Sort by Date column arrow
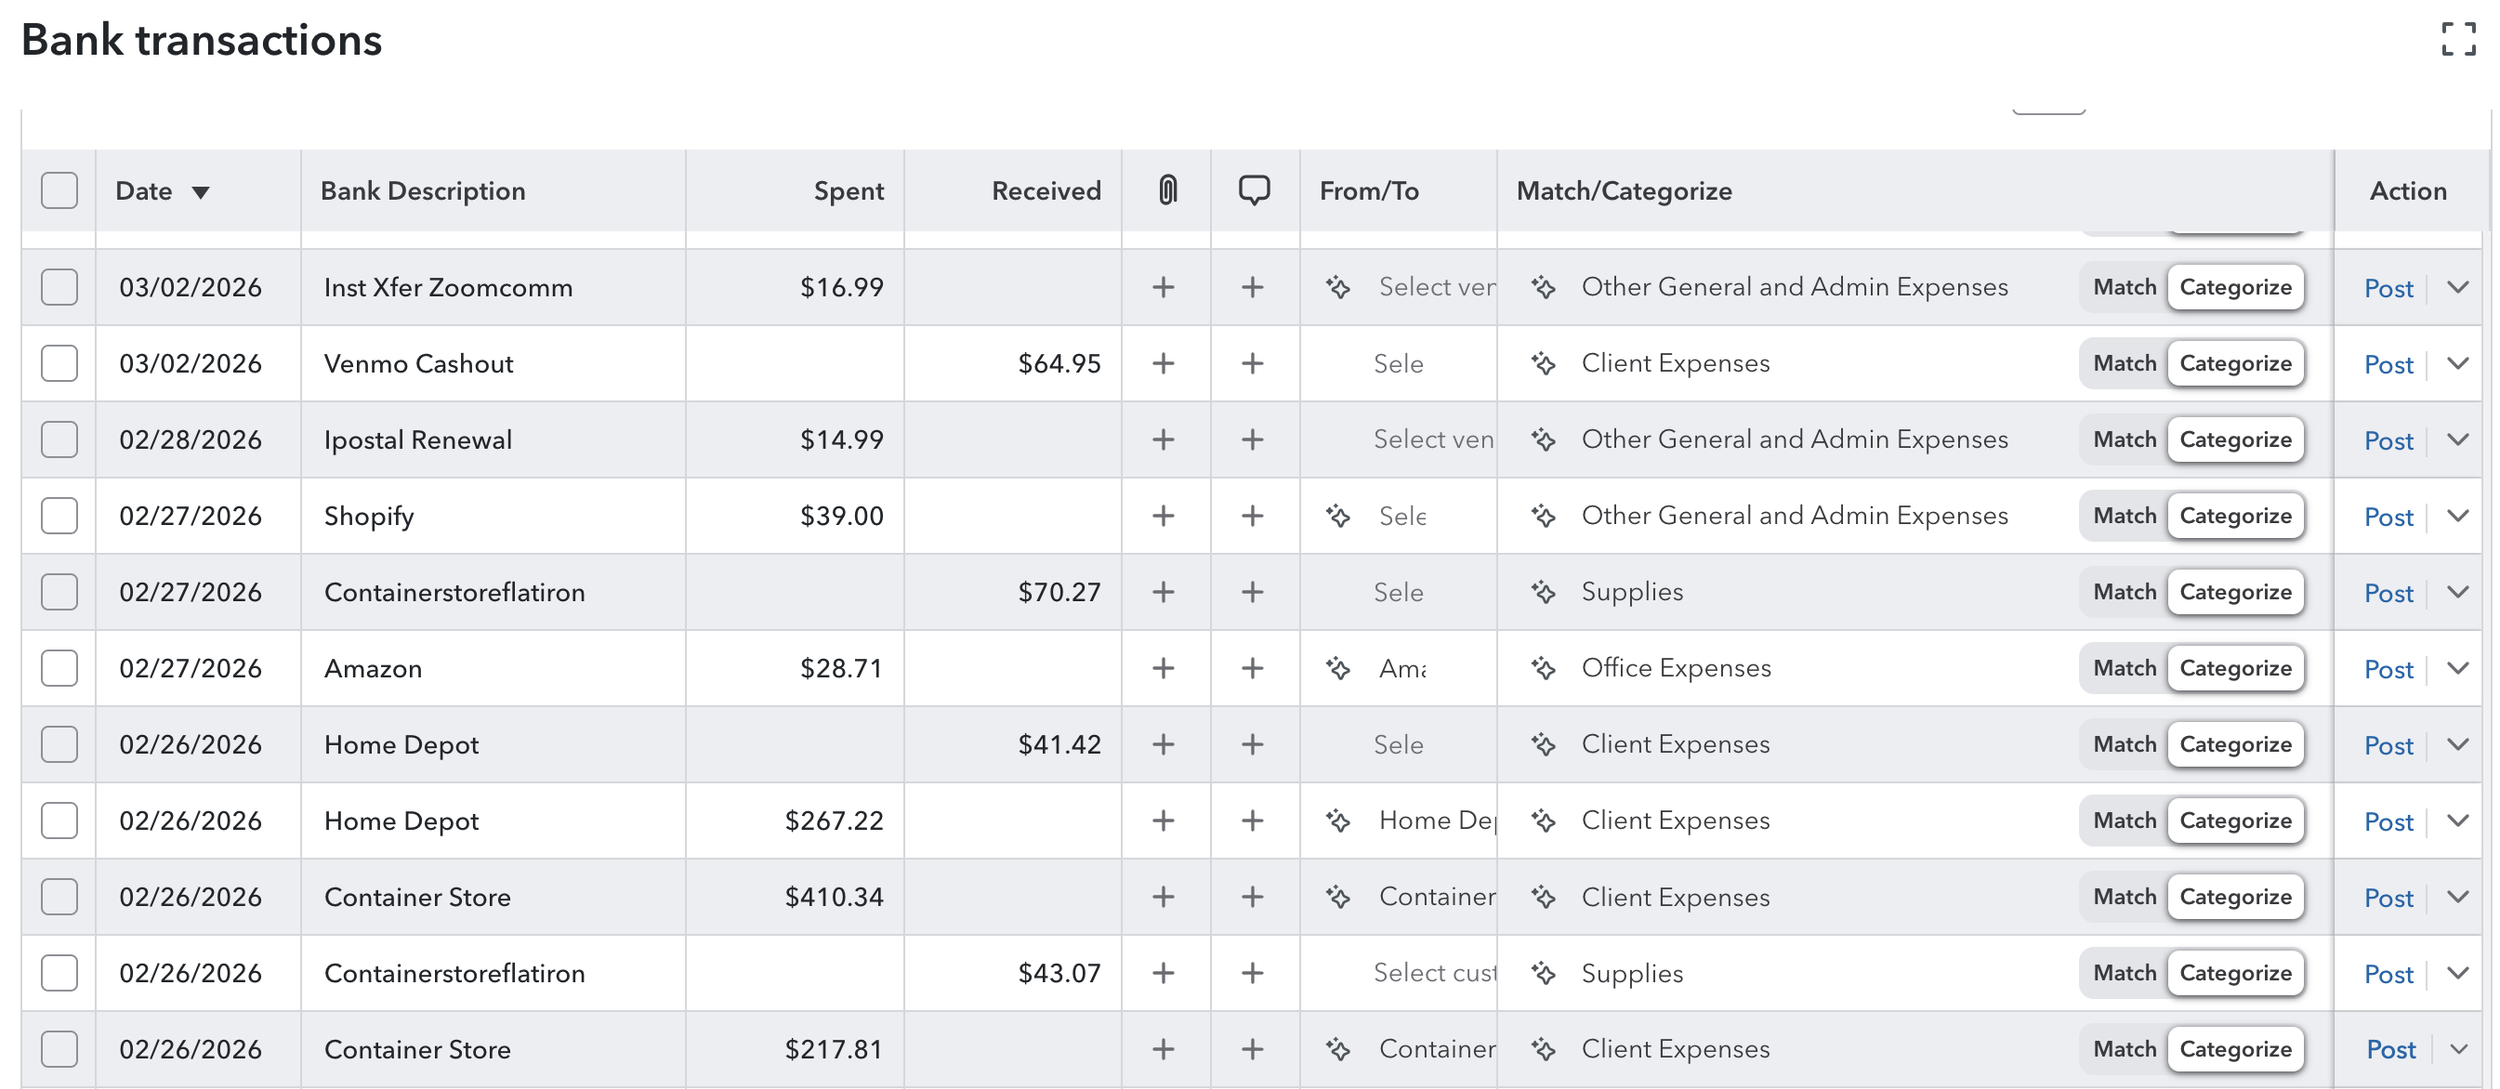The width and height of the screenshot is (2500, 1089). [x=200, y=192]
